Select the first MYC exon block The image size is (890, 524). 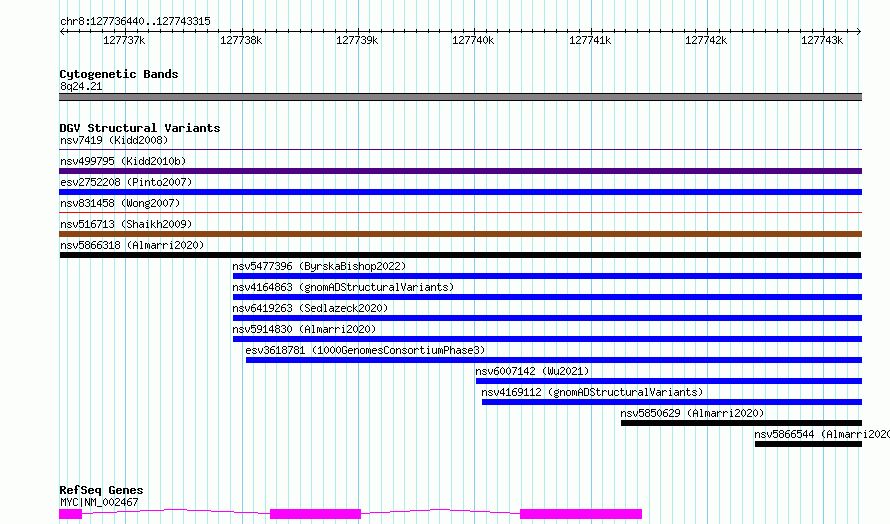point(70,514)
